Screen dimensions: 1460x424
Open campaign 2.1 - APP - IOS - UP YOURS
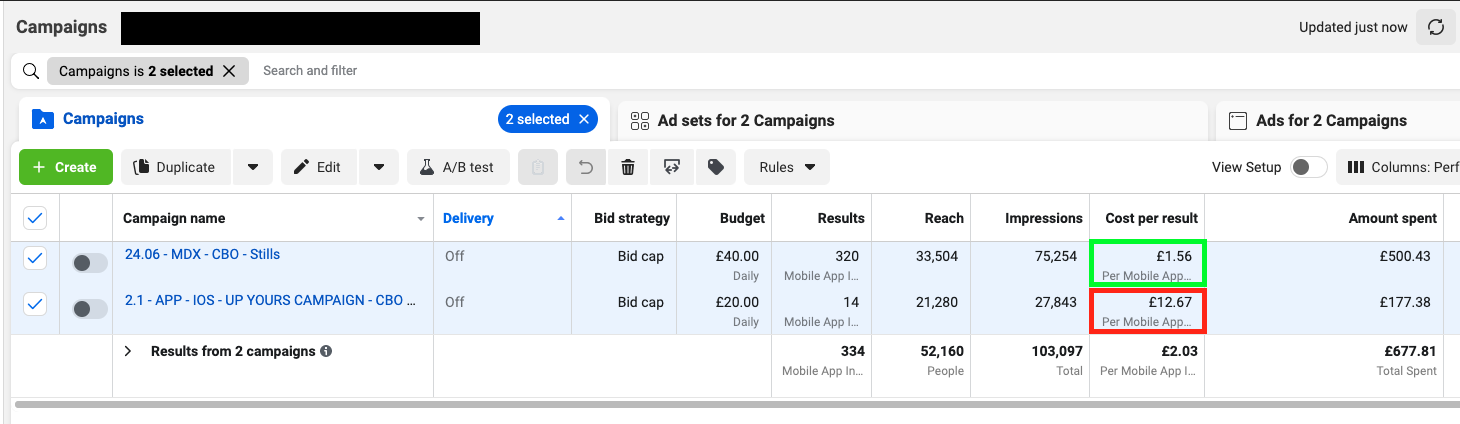(x=271, y=300)
